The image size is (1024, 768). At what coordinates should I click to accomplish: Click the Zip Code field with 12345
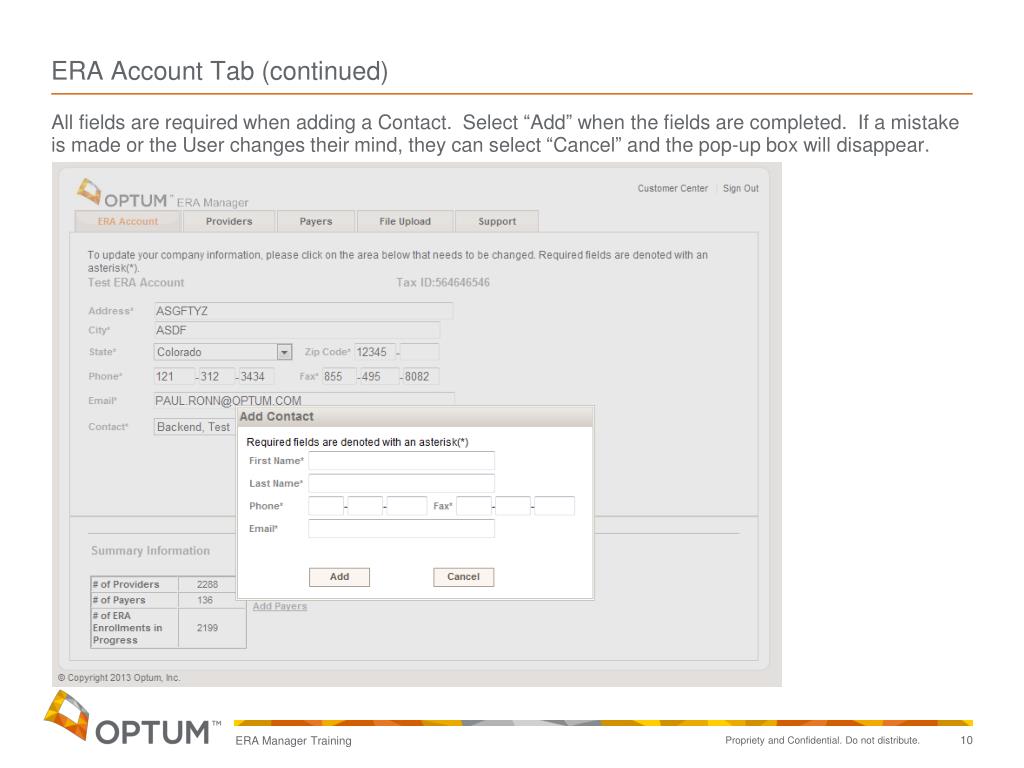click(x=374, y=352)
